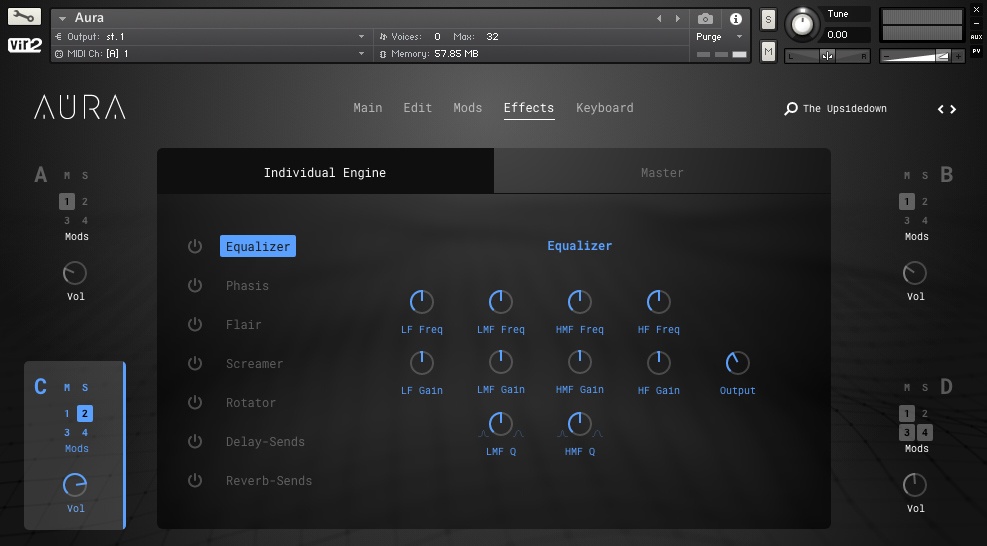This screenshot has width=987, height=546.
Task: Switch to the Main tab
Action: 368,108
